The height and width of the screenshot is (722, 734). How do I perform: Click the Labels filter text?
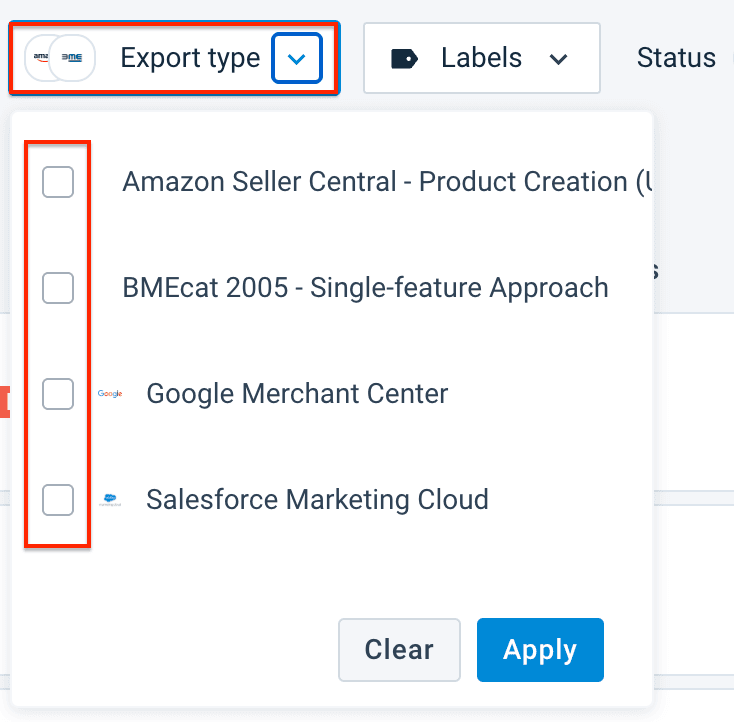[481, 58]
